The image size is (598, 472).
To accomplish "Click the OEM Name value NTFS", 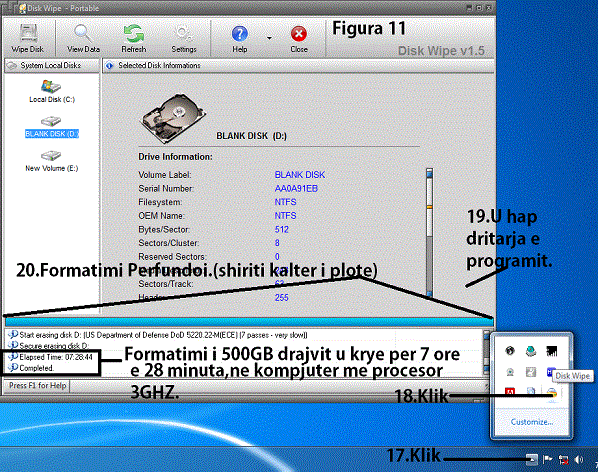I will pyautogui.click(x=285, y=216).
